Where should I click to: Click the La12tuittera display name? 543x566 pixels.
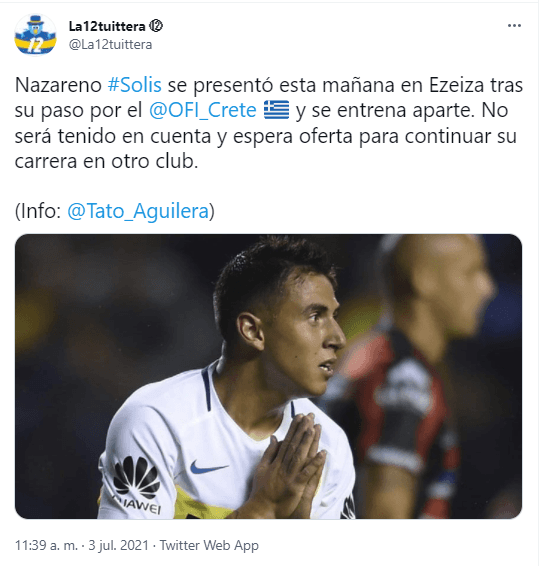[x=107, y=26]
